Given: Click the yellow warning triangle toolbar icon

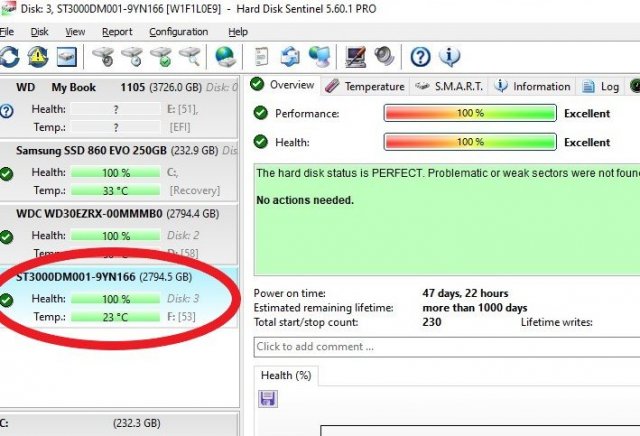Looking at the screenshot, I should [38, 56].
